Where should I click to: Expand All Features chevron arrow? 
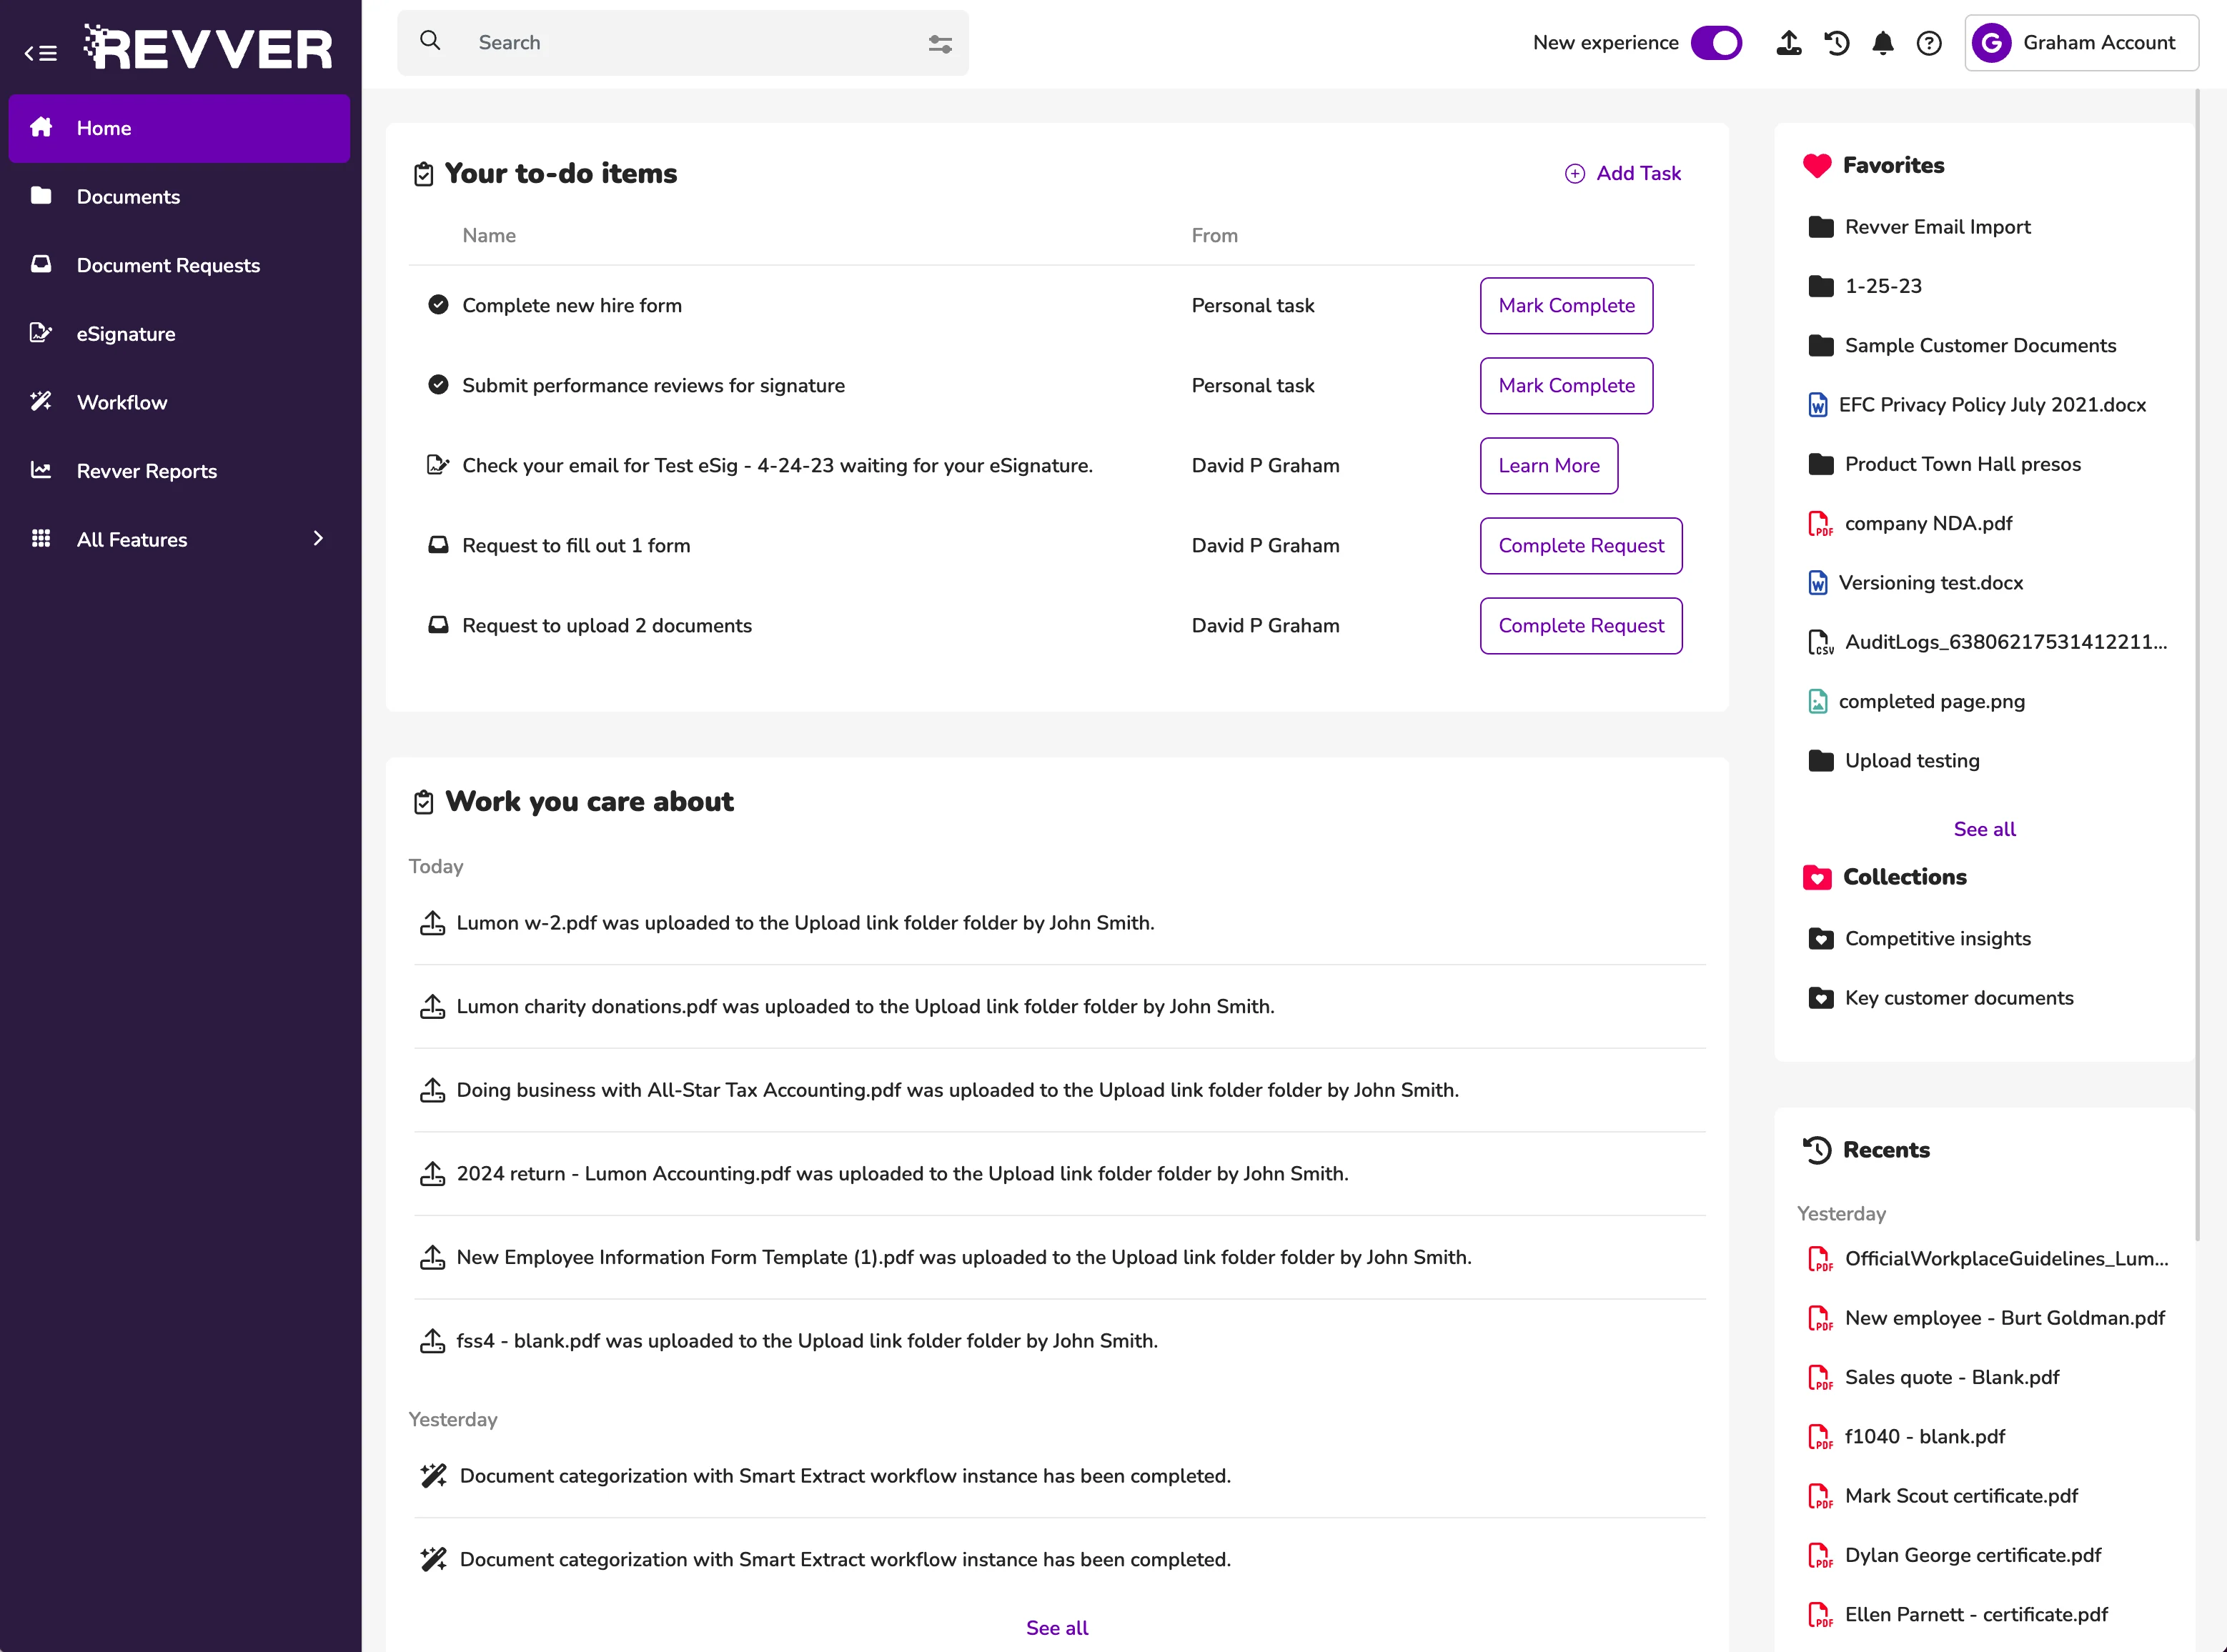pyautogui.click(x=318, y=539)
